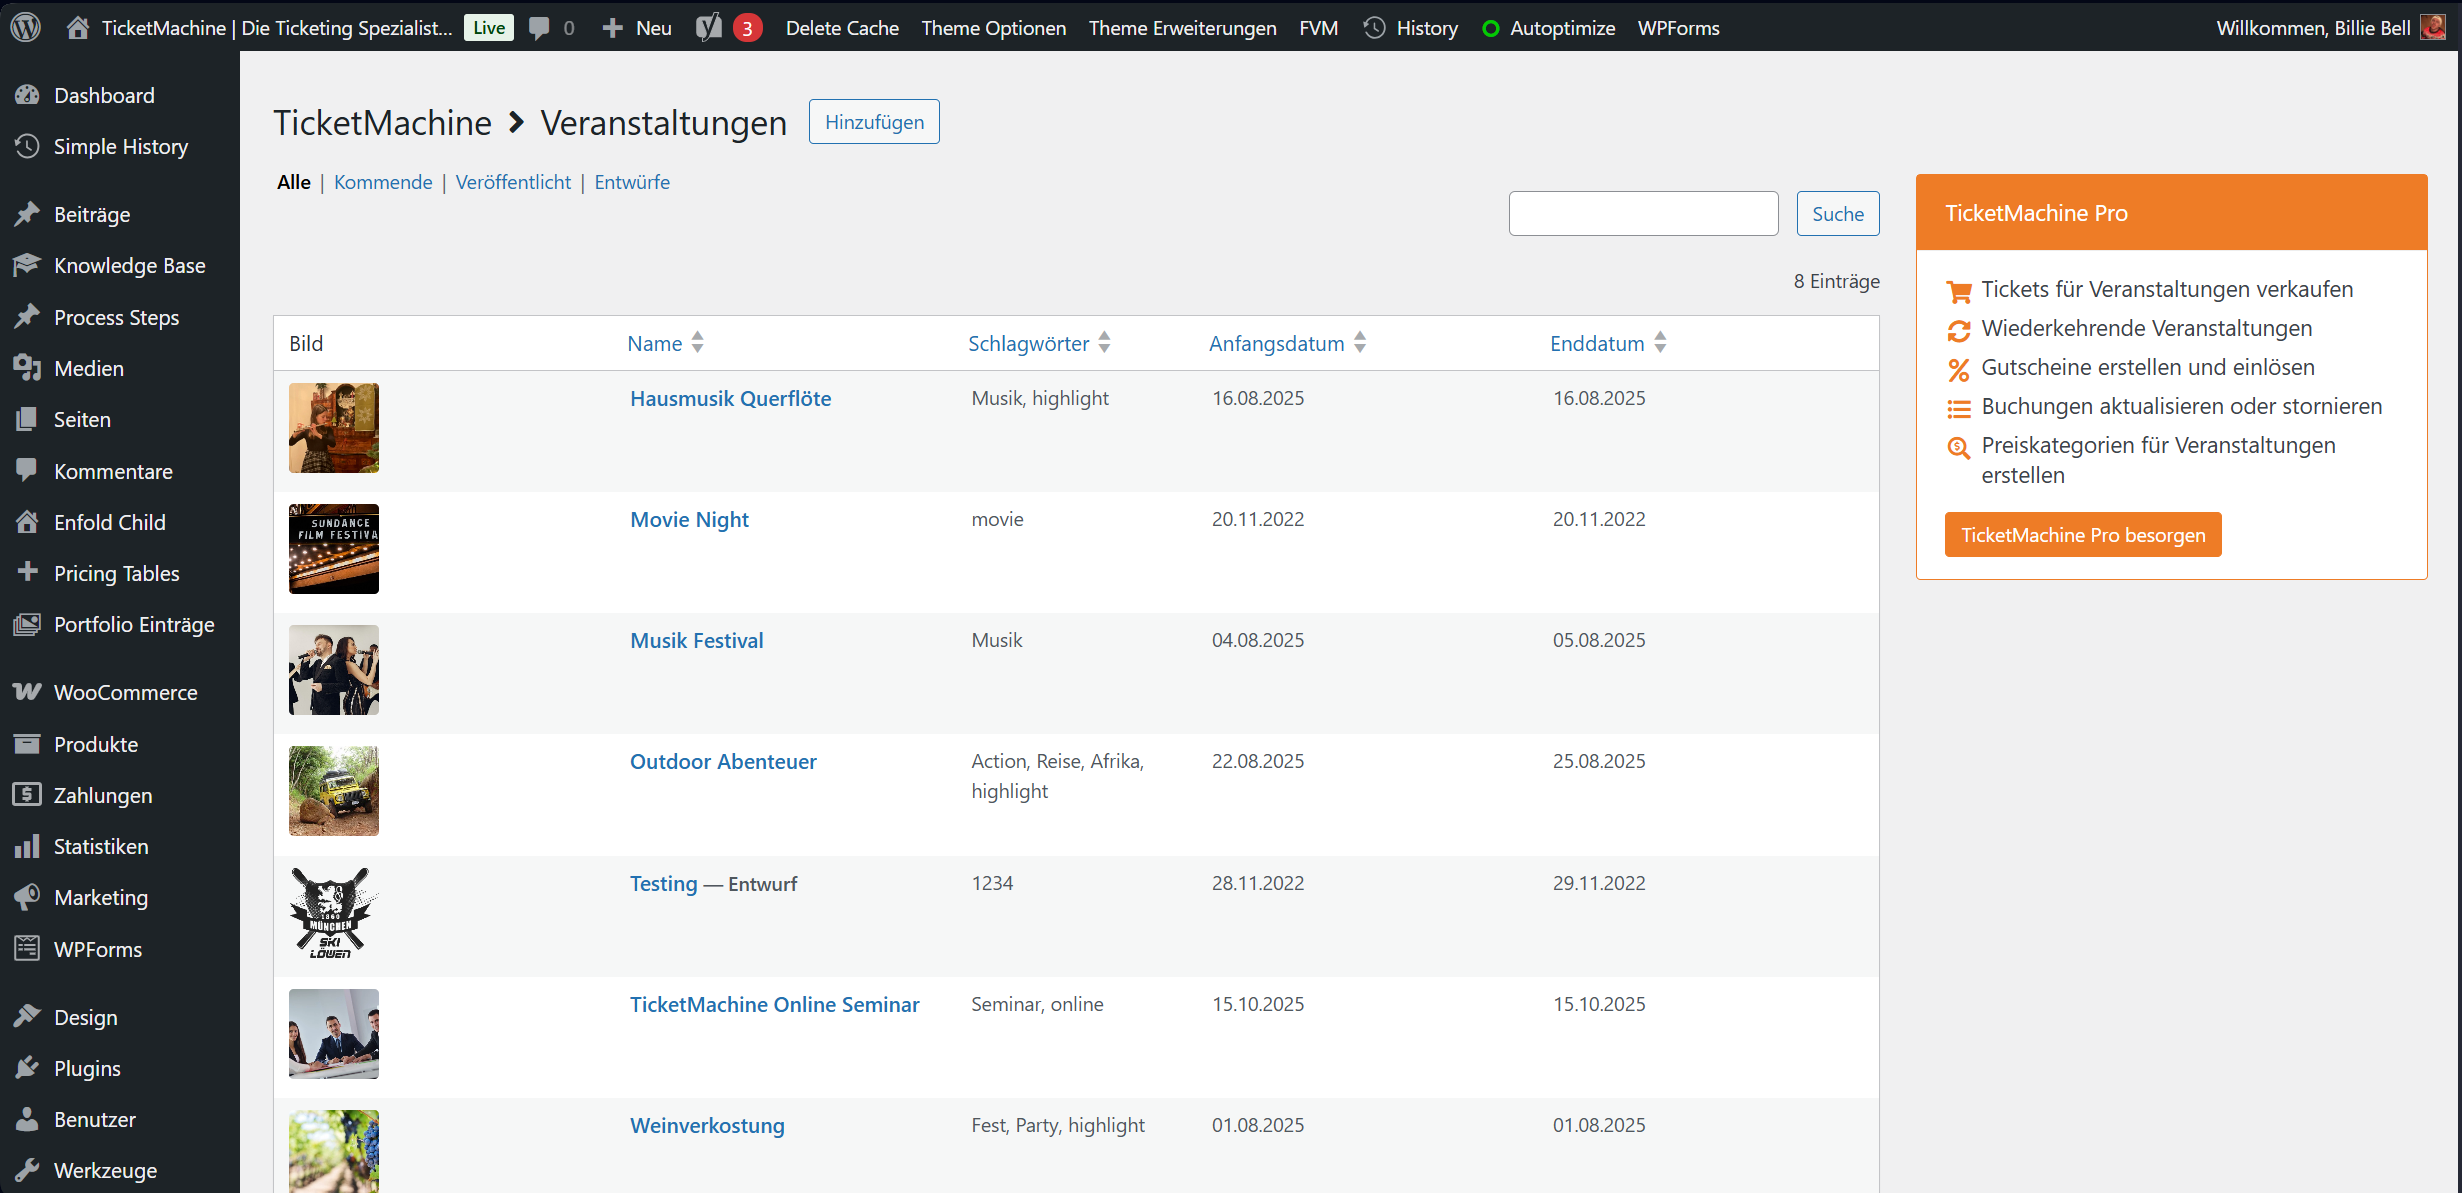Open Musik Festival event
This screenshot has width=2462, height=1193.
point(696,640)
